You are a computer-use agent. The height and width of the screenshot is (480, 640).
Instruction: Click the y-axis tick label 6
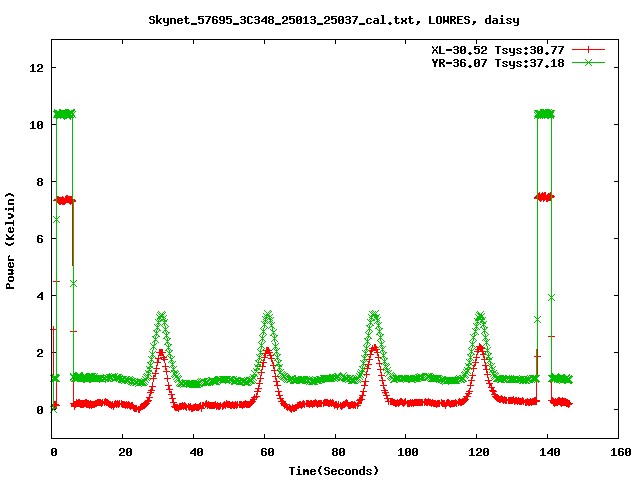40,239
